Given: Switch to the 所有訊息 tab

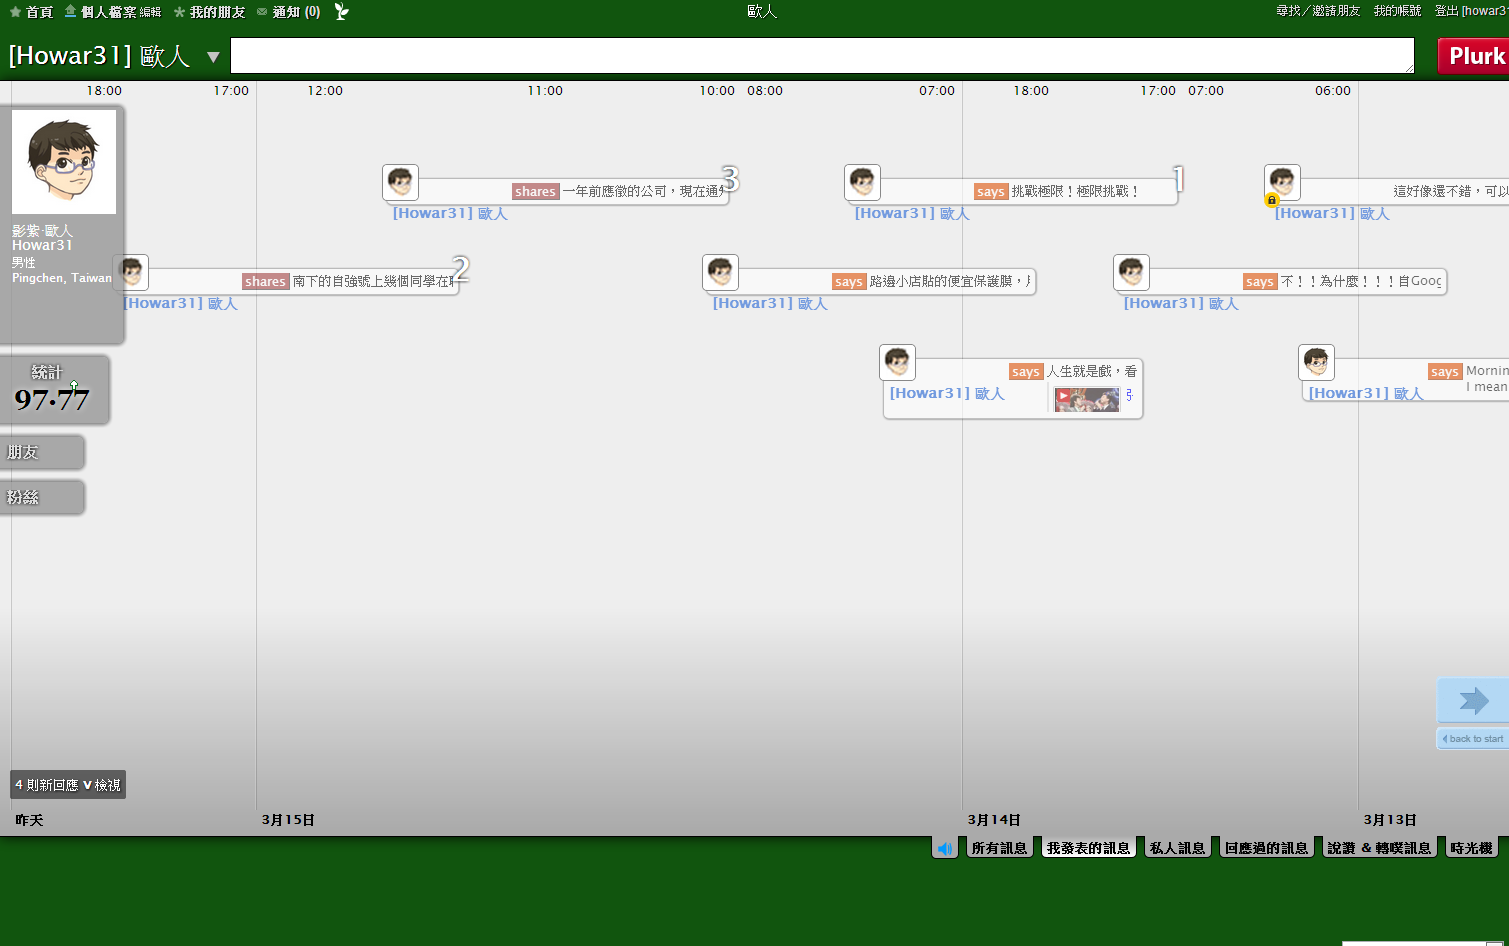Looking at the screenshot, I should 999,848.
